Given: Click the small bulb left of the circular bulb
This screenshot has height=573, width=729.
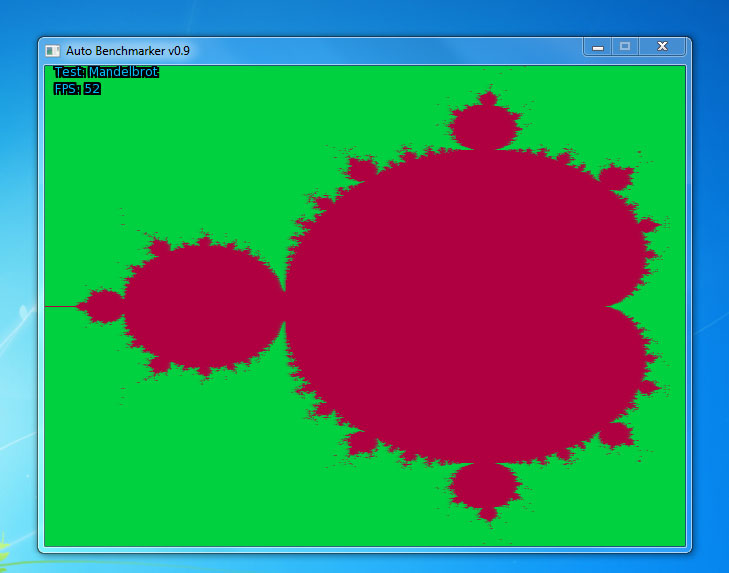Looking at the screenshot, I should pyautogui.click(x=102, y=306).
